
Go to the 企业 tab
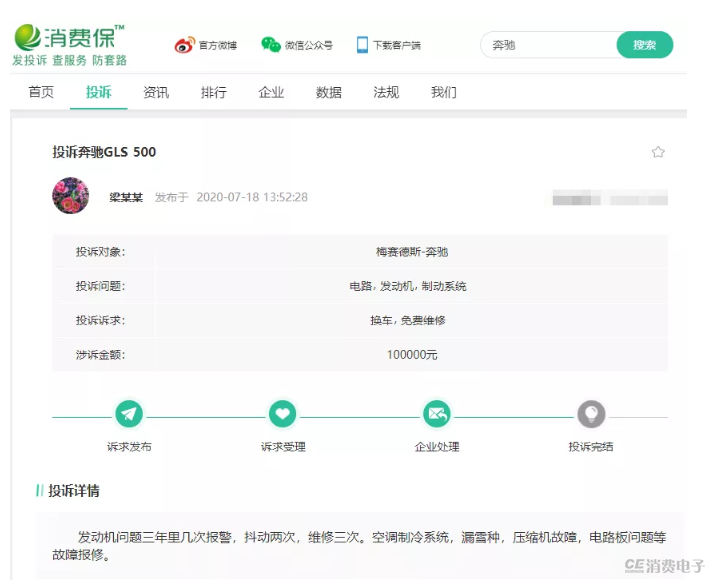coord(271,92)
